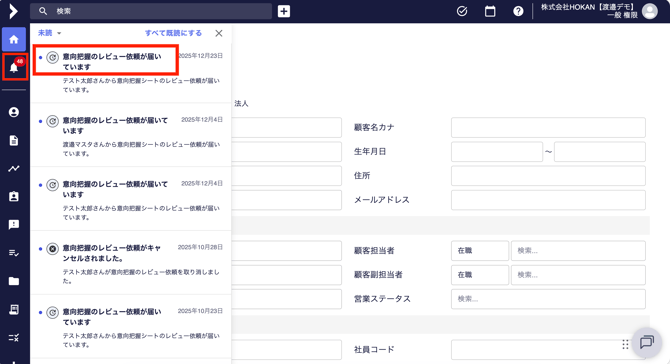
Task: Open the 営業ステータス search dropdown
Action: click(548, 299)
